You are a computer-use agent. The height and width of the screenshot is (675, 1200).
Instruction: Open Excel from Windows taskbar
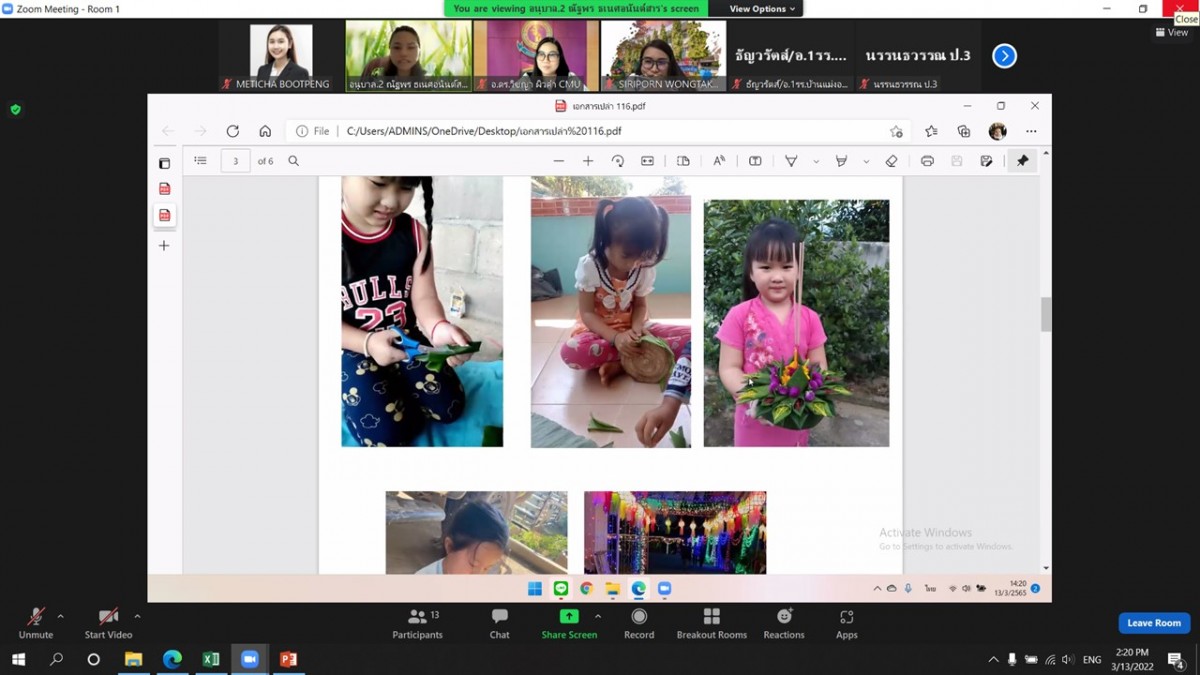pos(210,659)
